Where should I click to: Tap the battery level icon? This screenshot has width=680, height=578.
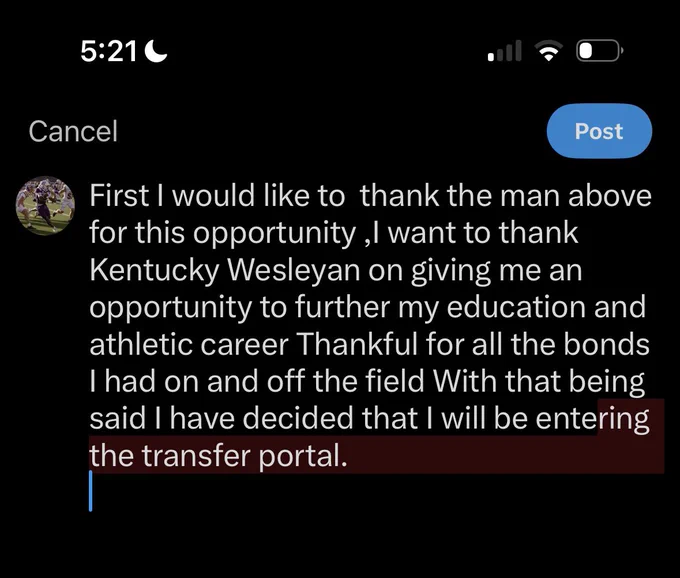599,51
